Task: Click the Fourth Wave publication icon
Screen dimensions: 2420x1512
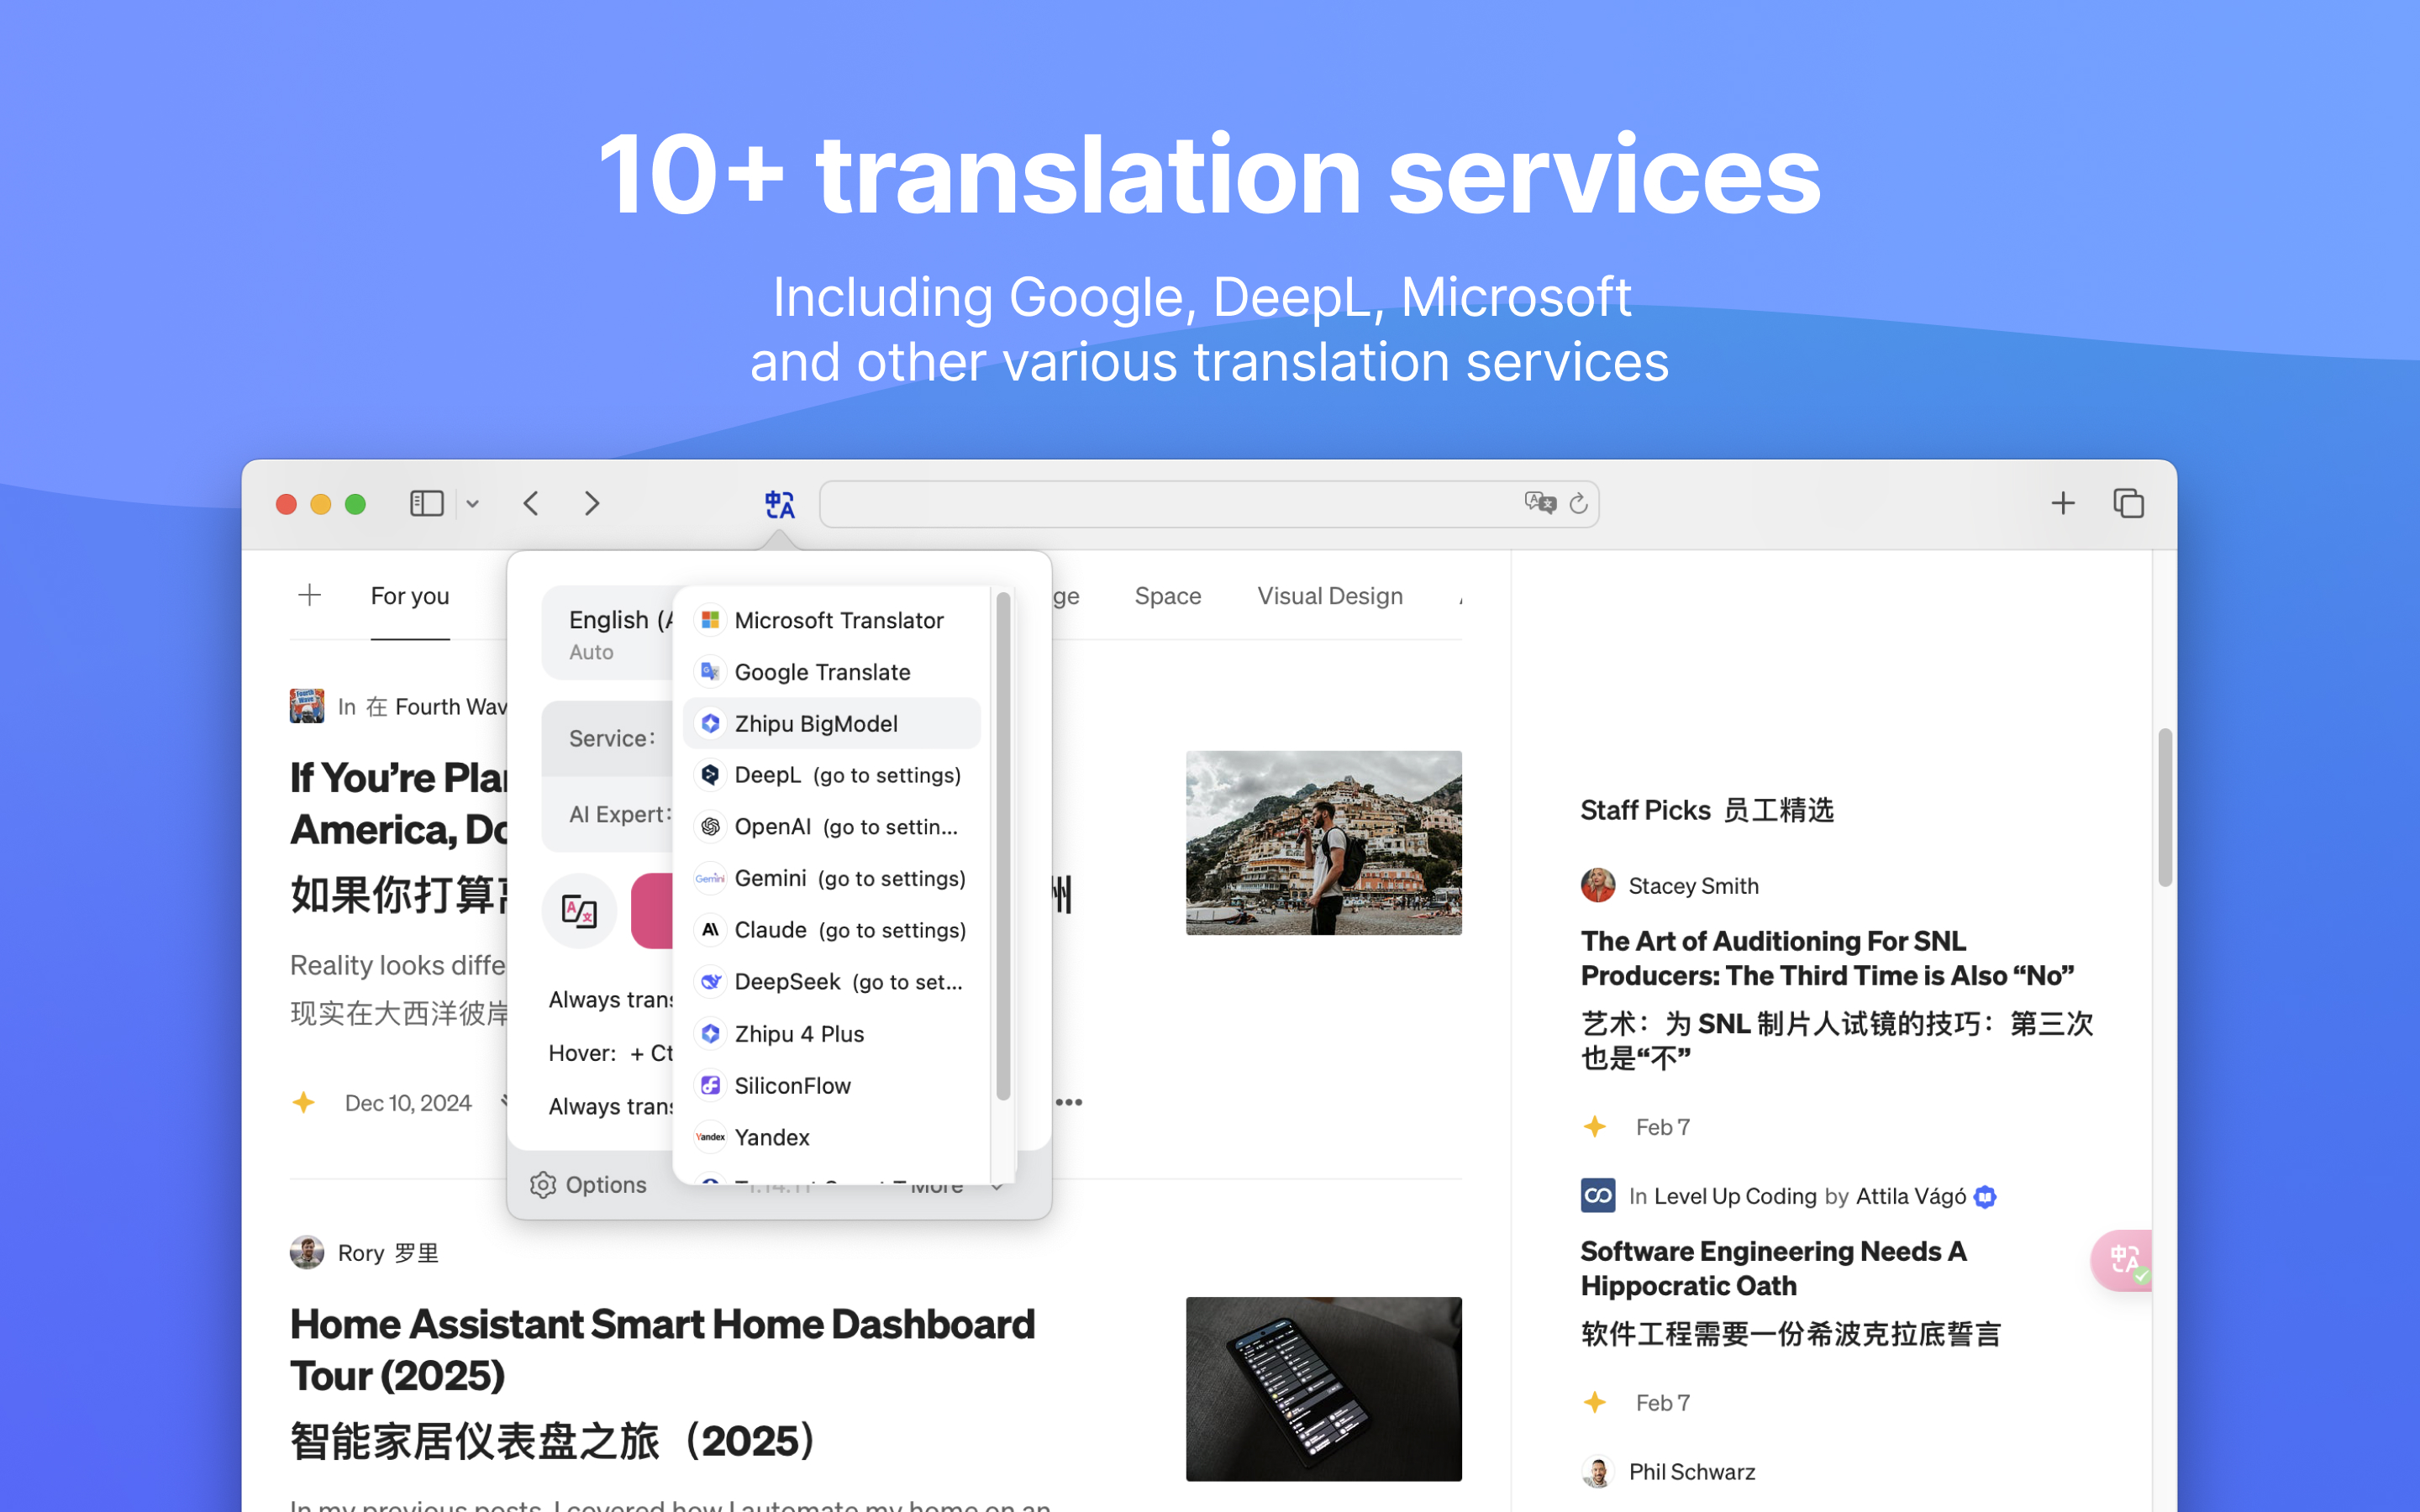Action: pos(307,706)
